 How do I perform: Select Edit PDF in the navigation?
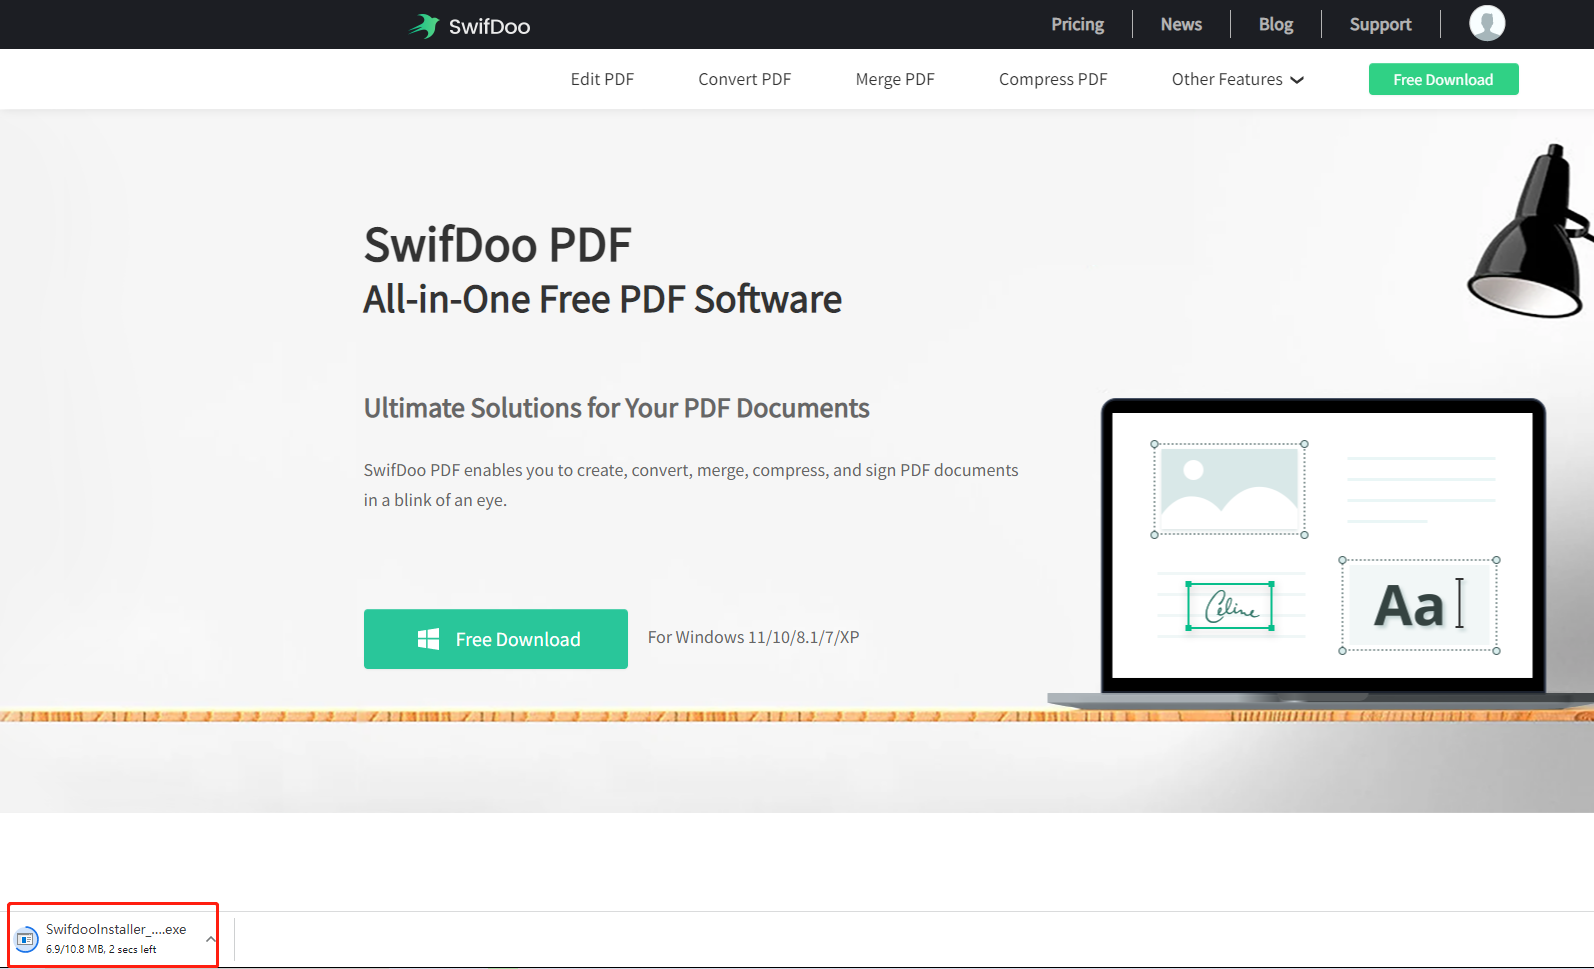pyautogui.click(x=602, y=79)
